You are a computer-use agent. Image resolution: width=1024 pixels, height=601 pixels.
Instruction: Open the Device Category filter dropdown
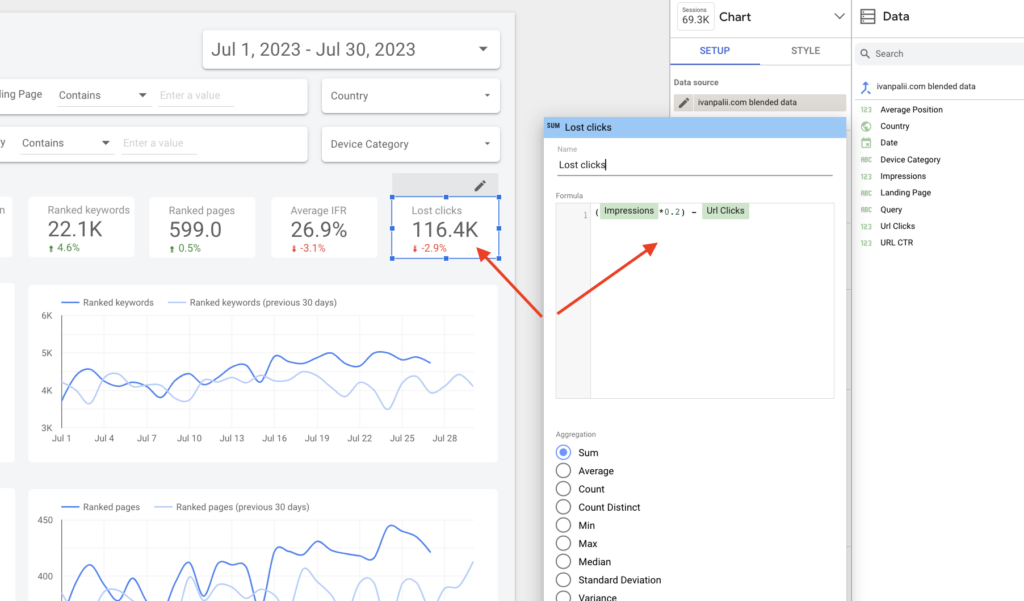tap(410, 143)
